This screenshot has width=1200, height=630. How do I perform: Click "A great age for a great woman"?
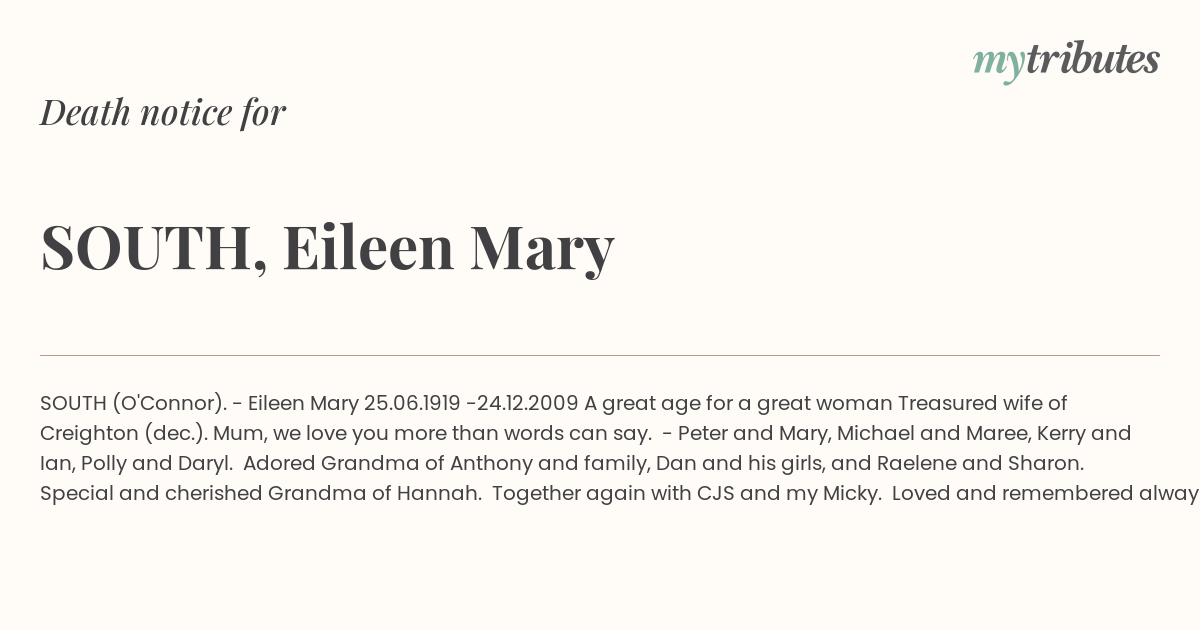[x=738, y=404]
